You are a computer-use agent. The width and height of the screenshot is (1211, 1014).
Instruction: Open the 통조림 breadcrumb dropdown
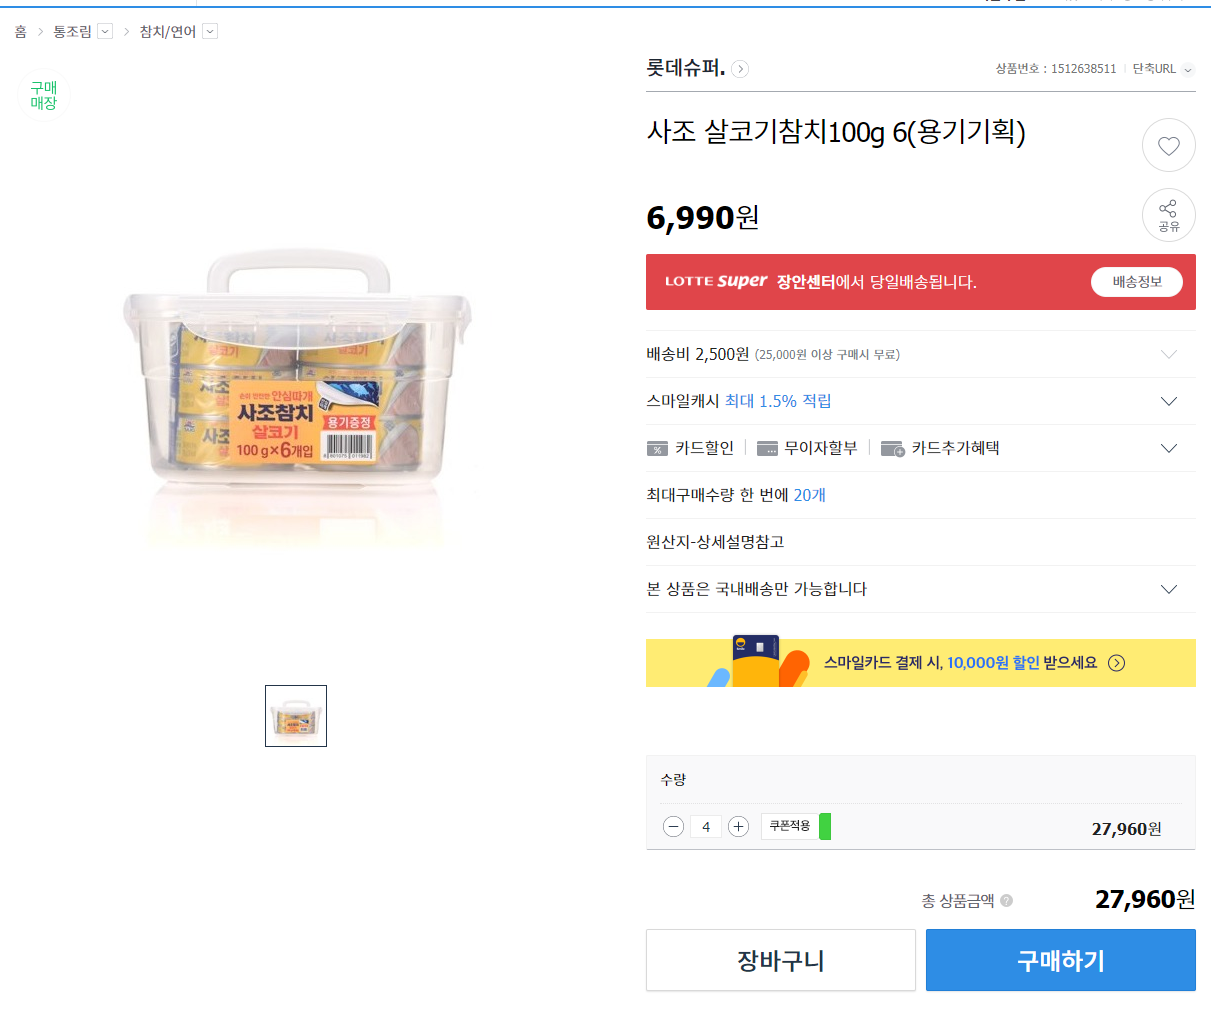coord(105,32)
